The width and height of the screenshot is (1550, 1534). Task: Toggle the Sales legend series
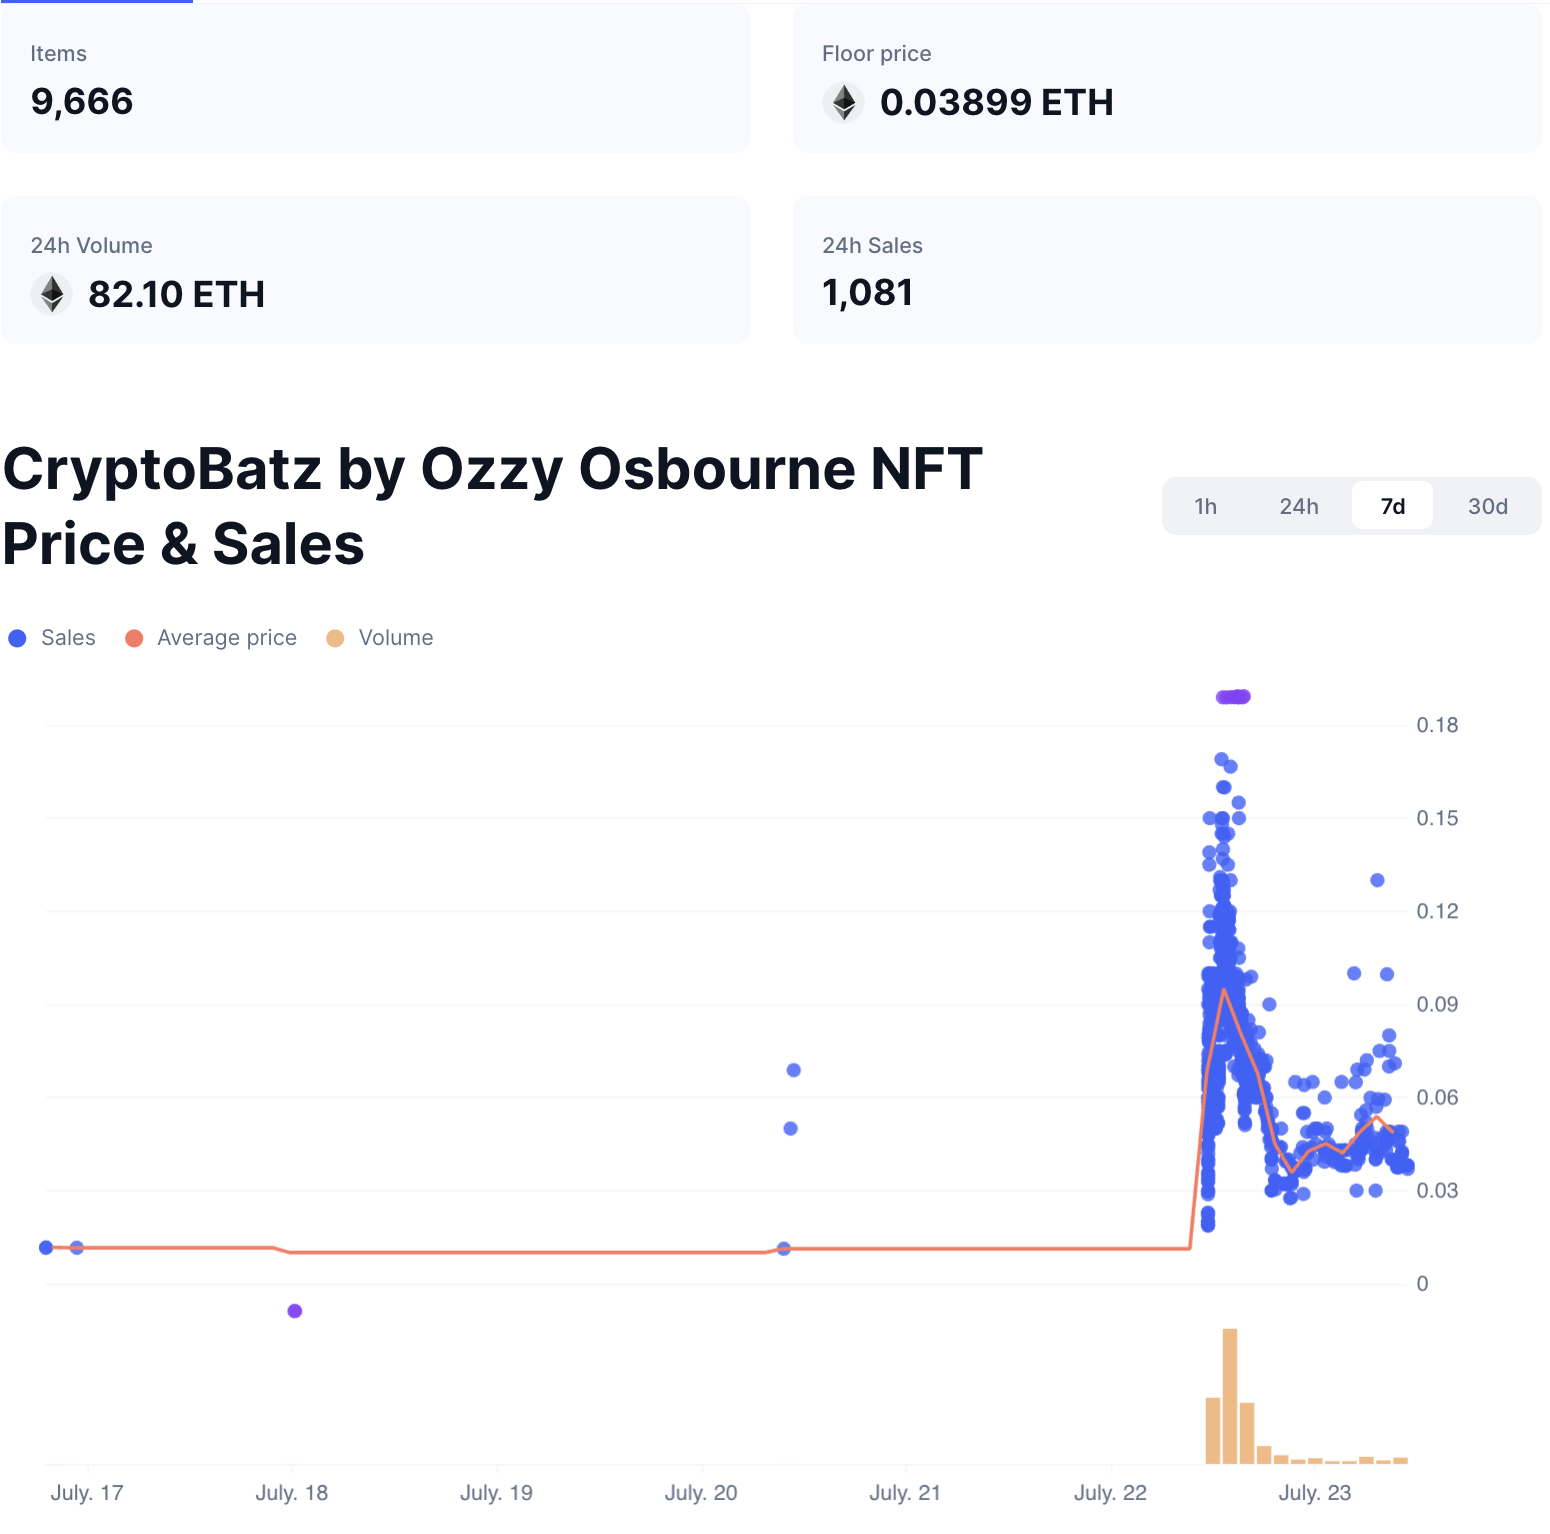coord(68,638)
